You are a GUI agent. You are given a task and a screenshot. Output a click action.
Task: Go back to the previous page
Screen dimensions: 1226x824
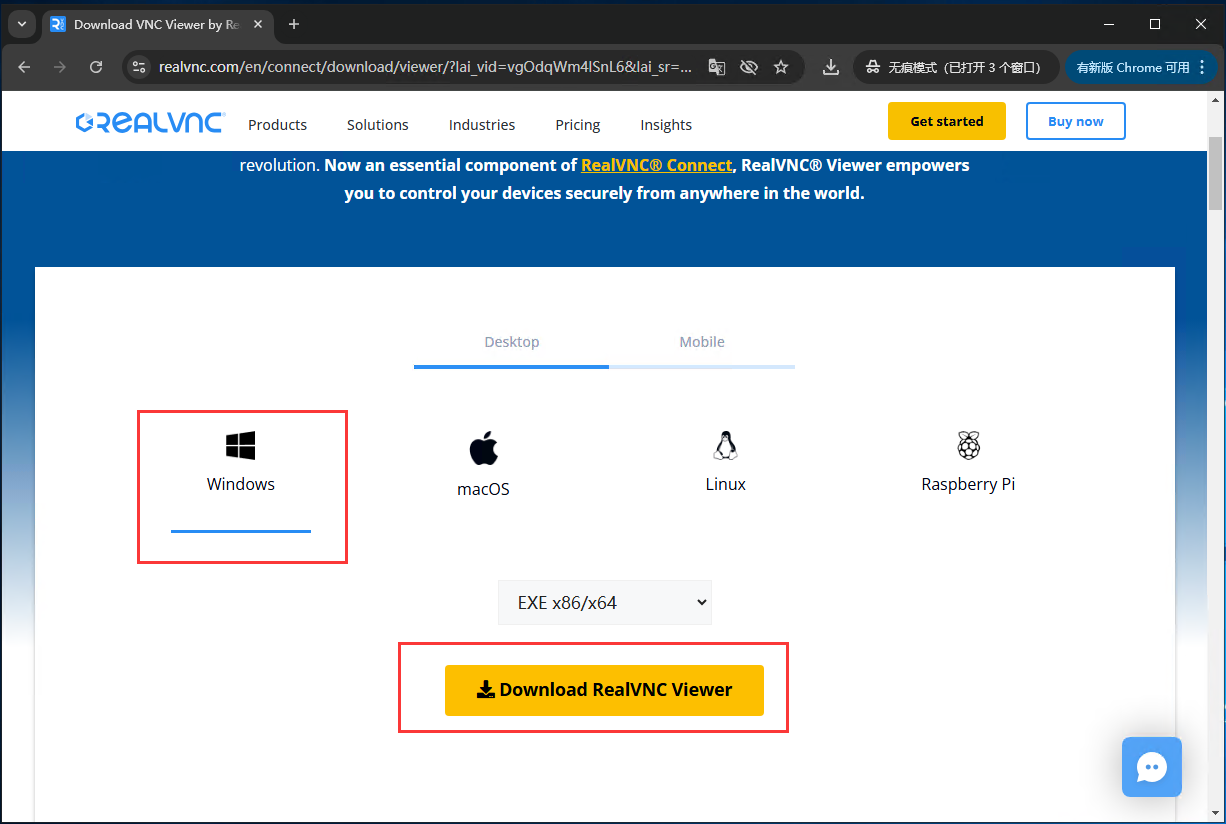25,67
